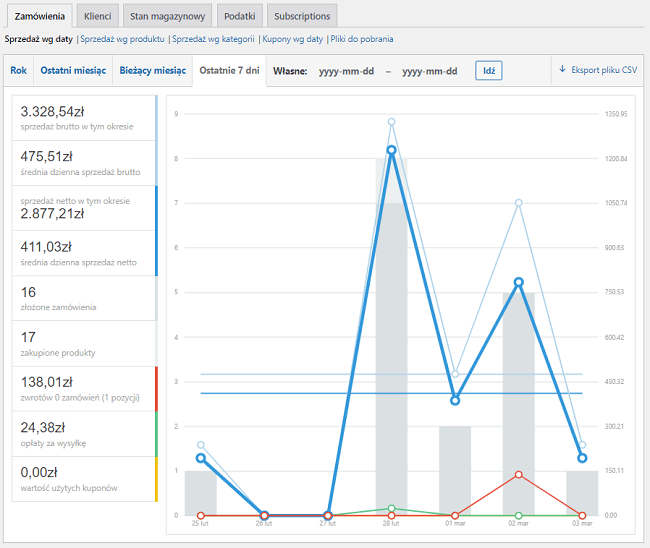Click the red refund point on 02 mar
This screenshot has height=548, width=650.
[x=519, y=475]
